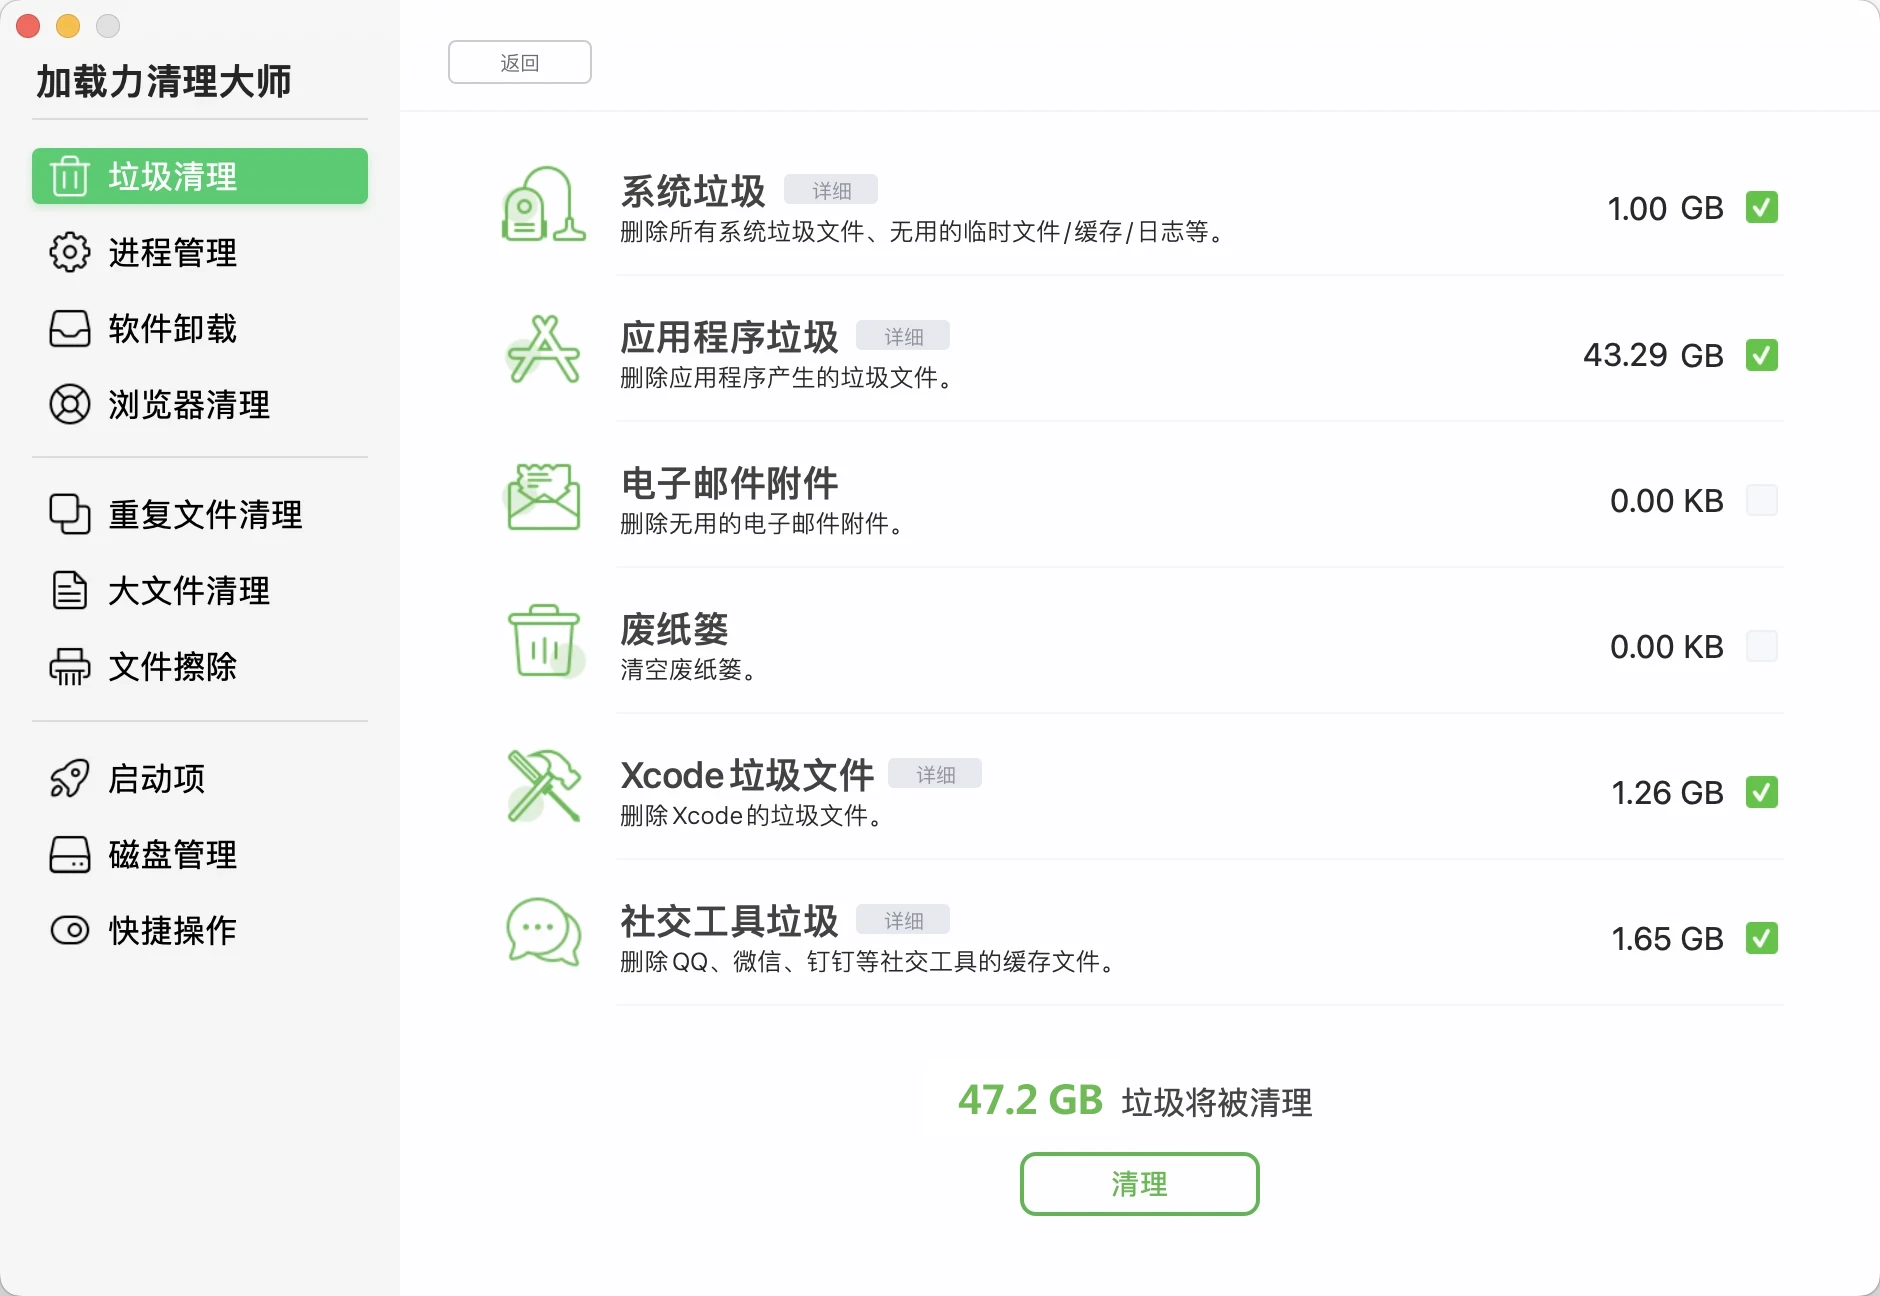
Task: Open 软件卸载 in the sidebar
Action: click(x=200, y=328)
